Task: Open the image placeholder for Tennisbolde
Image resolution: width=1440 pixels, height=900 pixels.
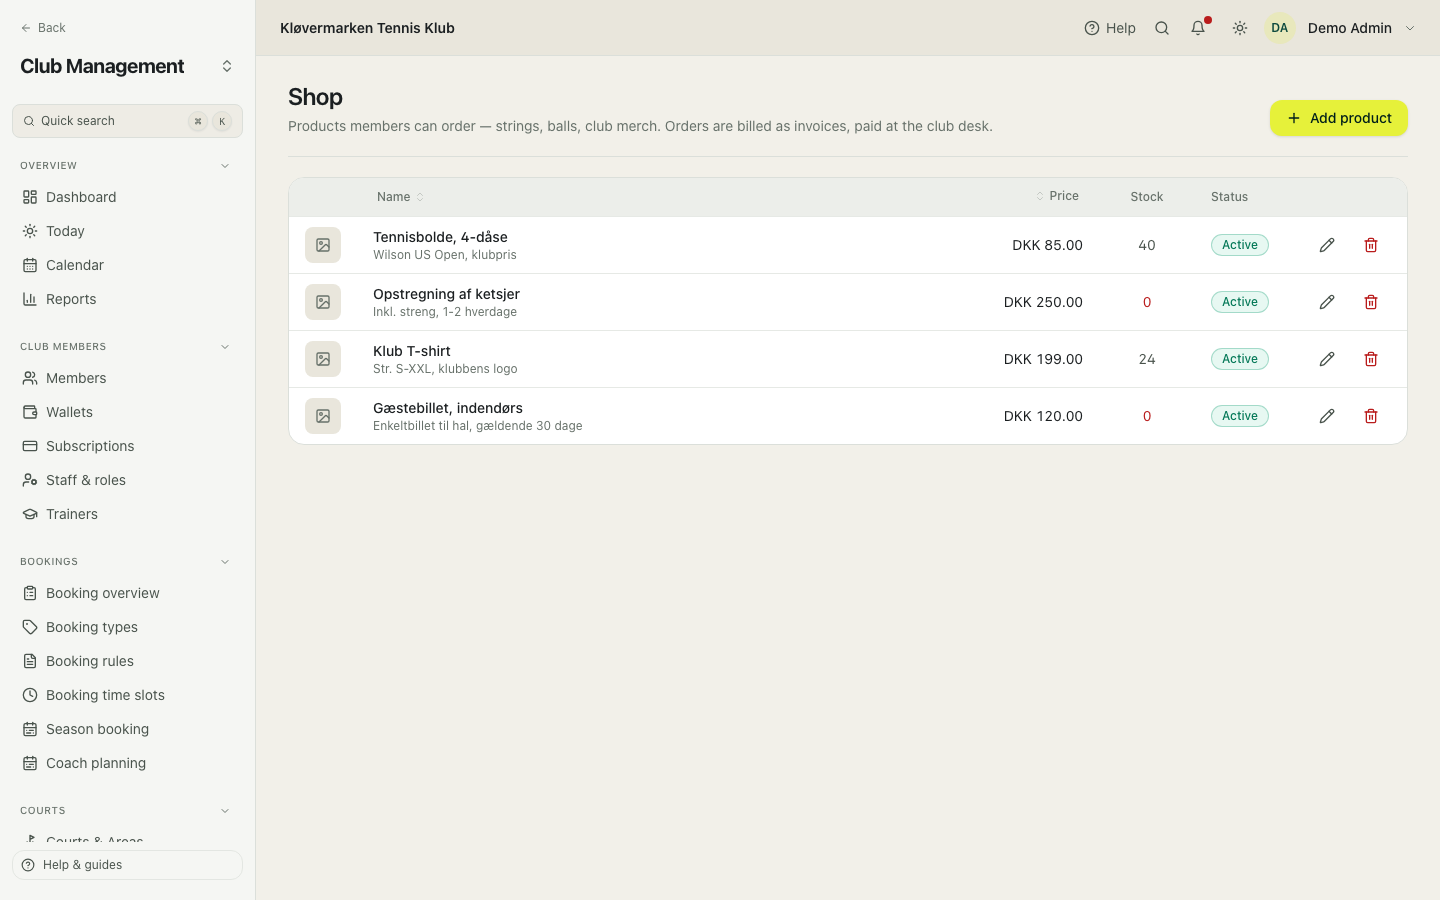Action: [x=323, y=245]
